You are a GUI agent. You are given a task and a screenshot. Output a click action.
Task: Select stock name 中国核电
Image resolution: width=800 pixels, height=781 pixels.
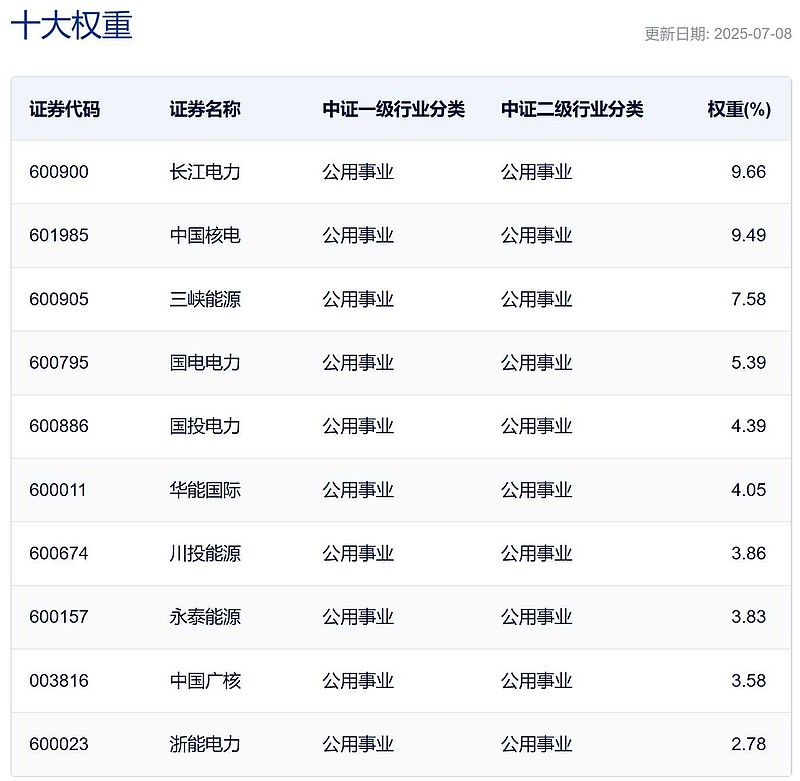(x=205, y=235)
